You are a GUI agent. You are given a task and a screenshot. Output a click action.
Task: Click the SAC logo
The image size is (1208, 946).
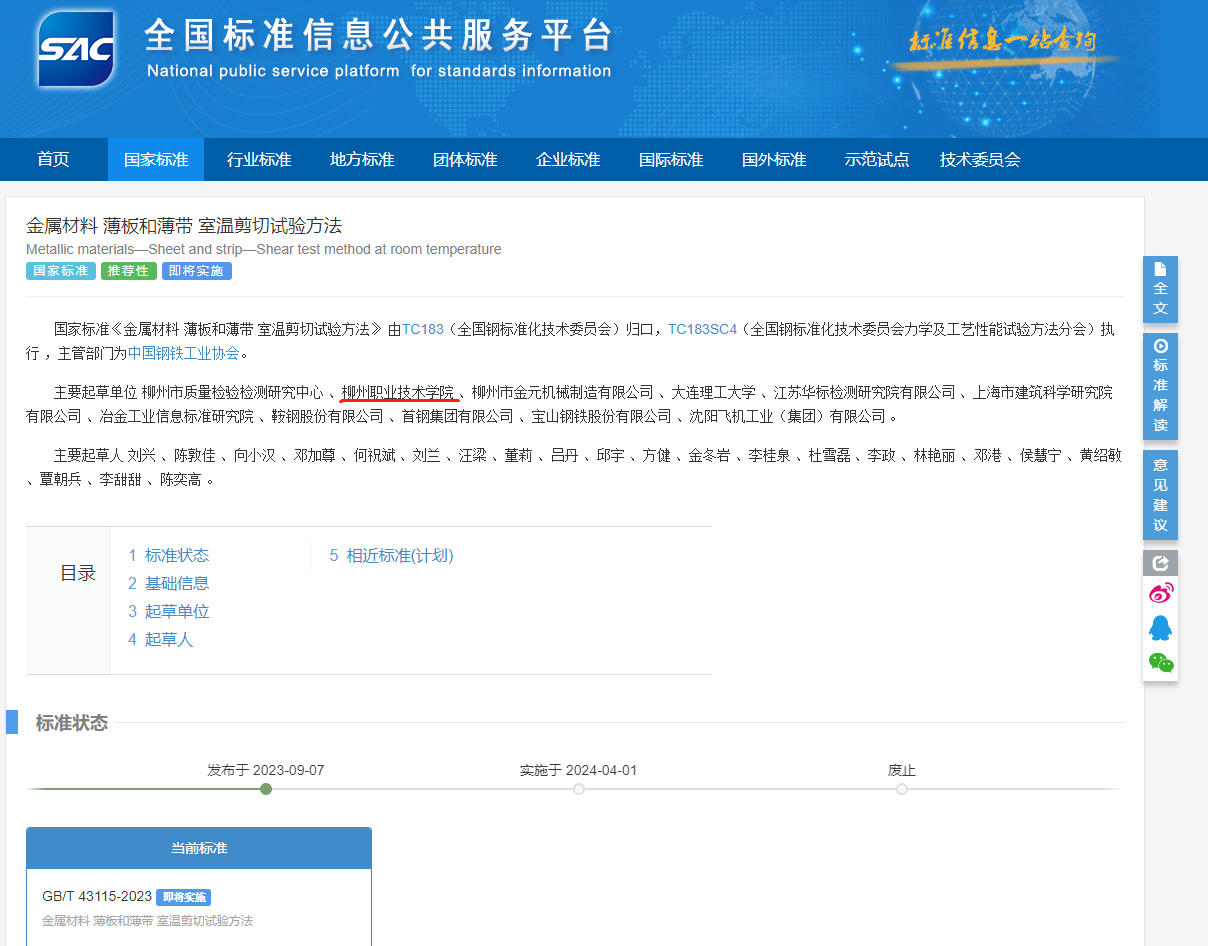[76, 49]
